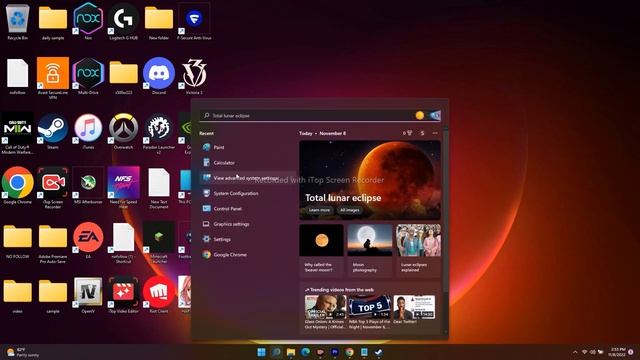The height and width of the screenshot is (360, 640).
Task: Open Graphics settings from Recent list
Action: (x=247, y=224)
